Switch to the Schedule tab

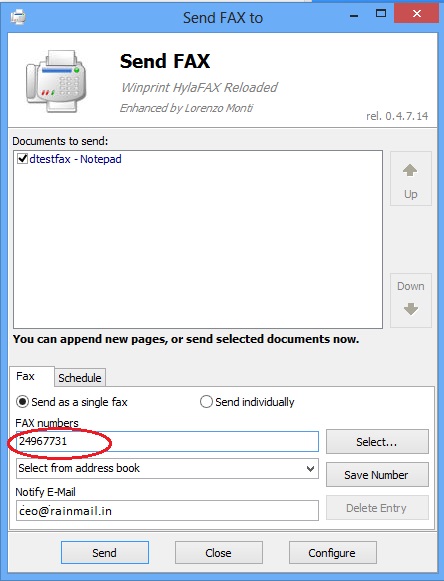pyautogui.click(x=80, y=378)
